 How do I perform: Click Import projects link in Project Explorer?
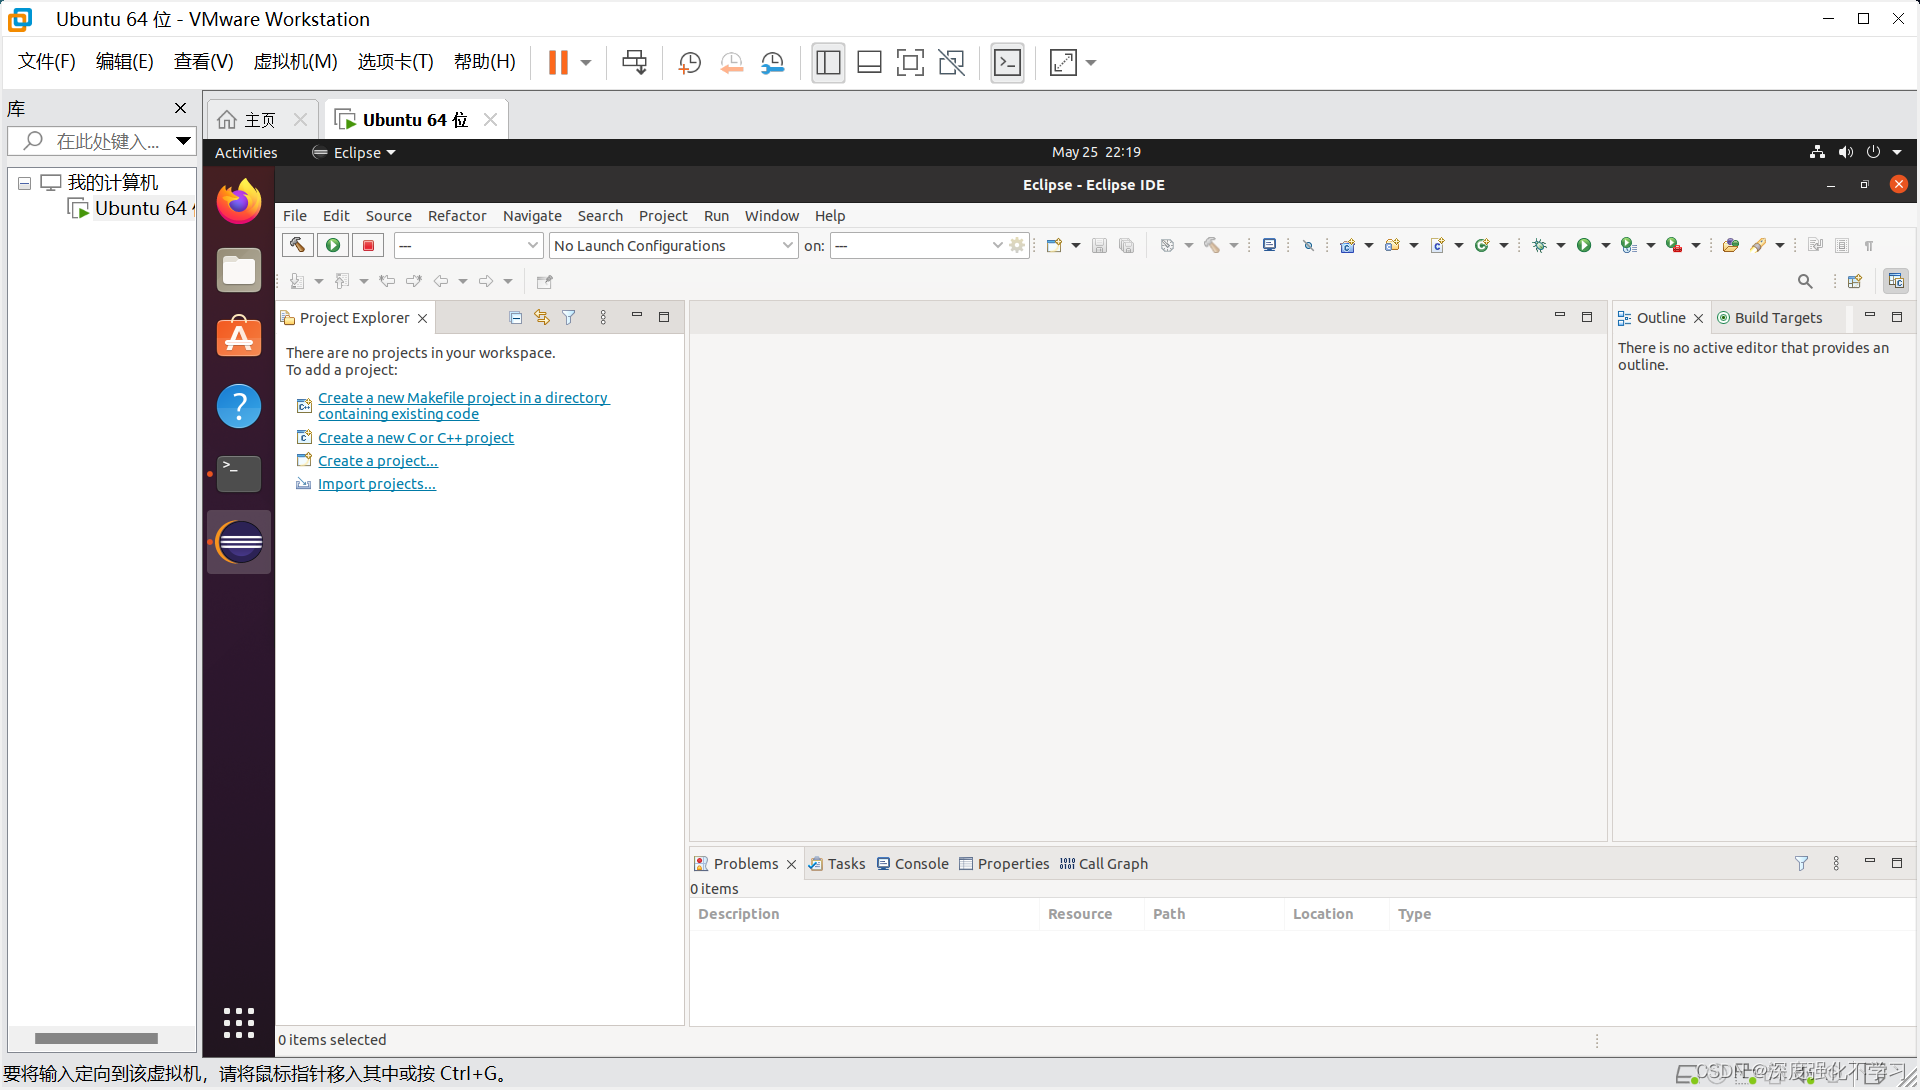point(377,484)
